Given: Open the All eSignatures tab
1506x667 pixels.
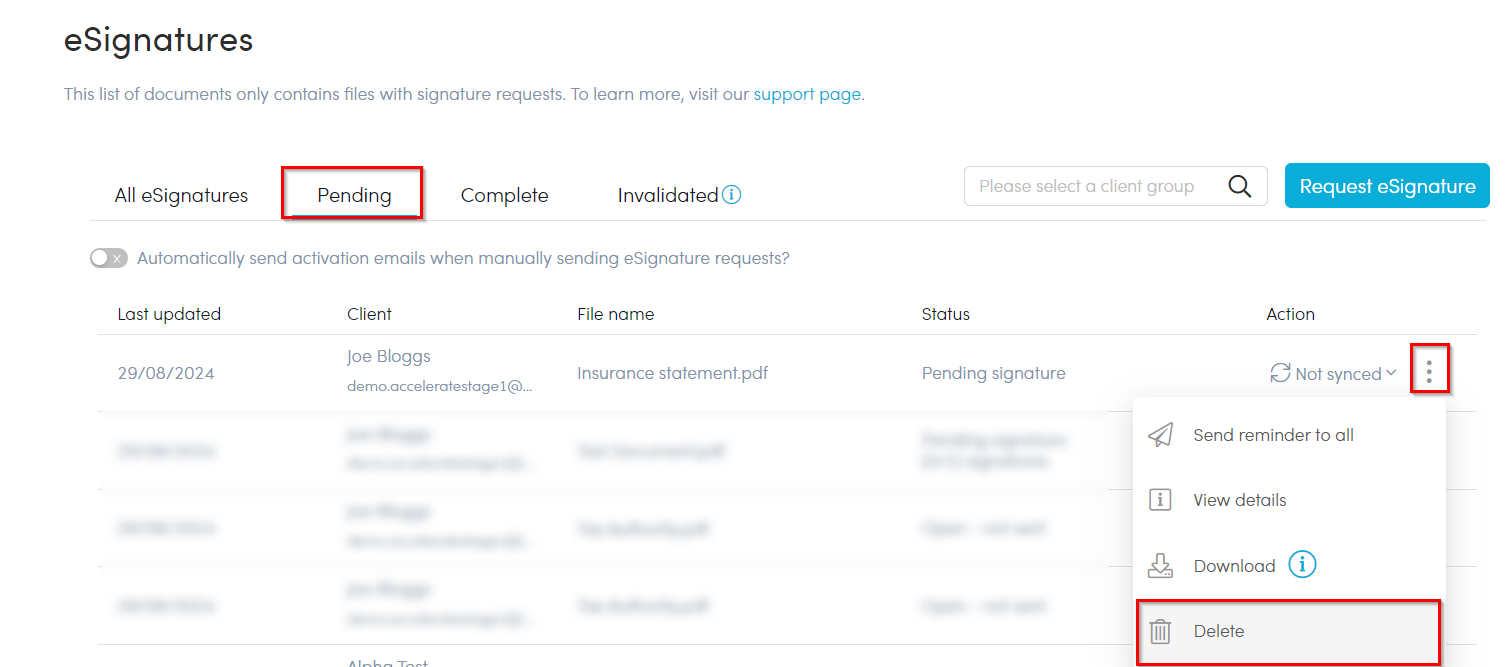Looking at the screenshot, I should (x=181, y=195).
